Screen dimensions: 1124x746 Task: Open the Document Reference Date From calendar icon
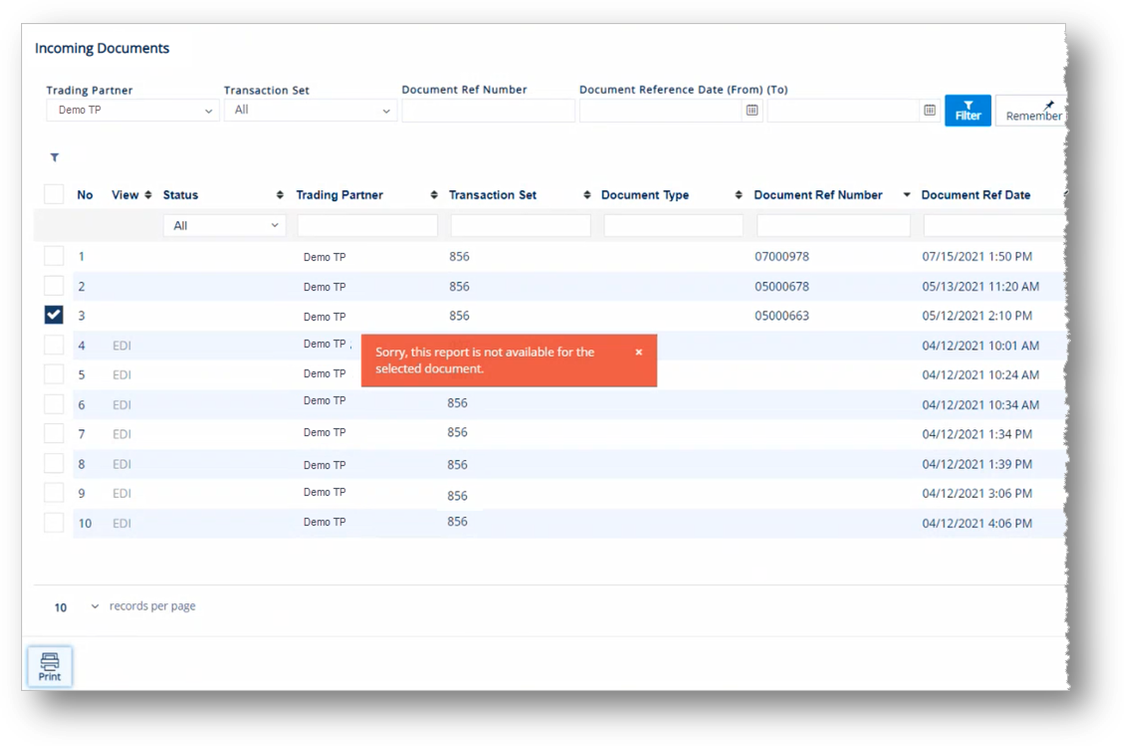[751, 110]
